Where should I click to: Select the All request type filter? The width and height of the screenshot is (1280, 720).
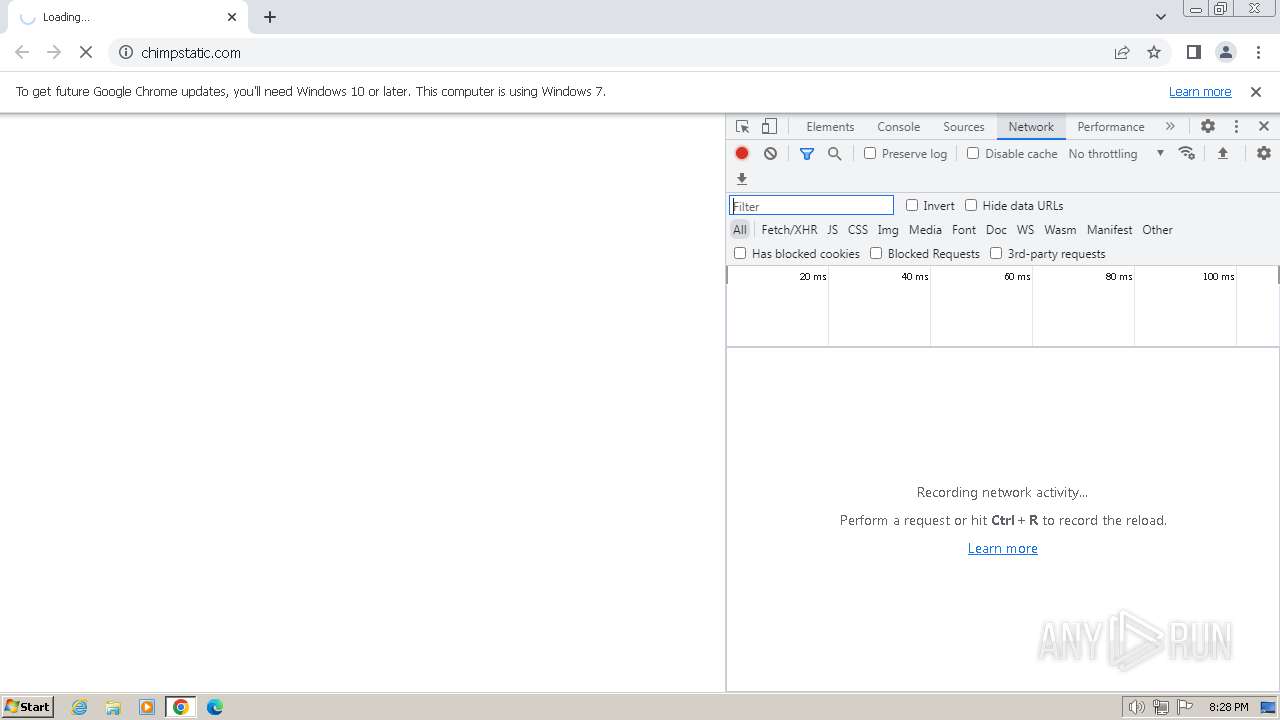tap(740, 230)
